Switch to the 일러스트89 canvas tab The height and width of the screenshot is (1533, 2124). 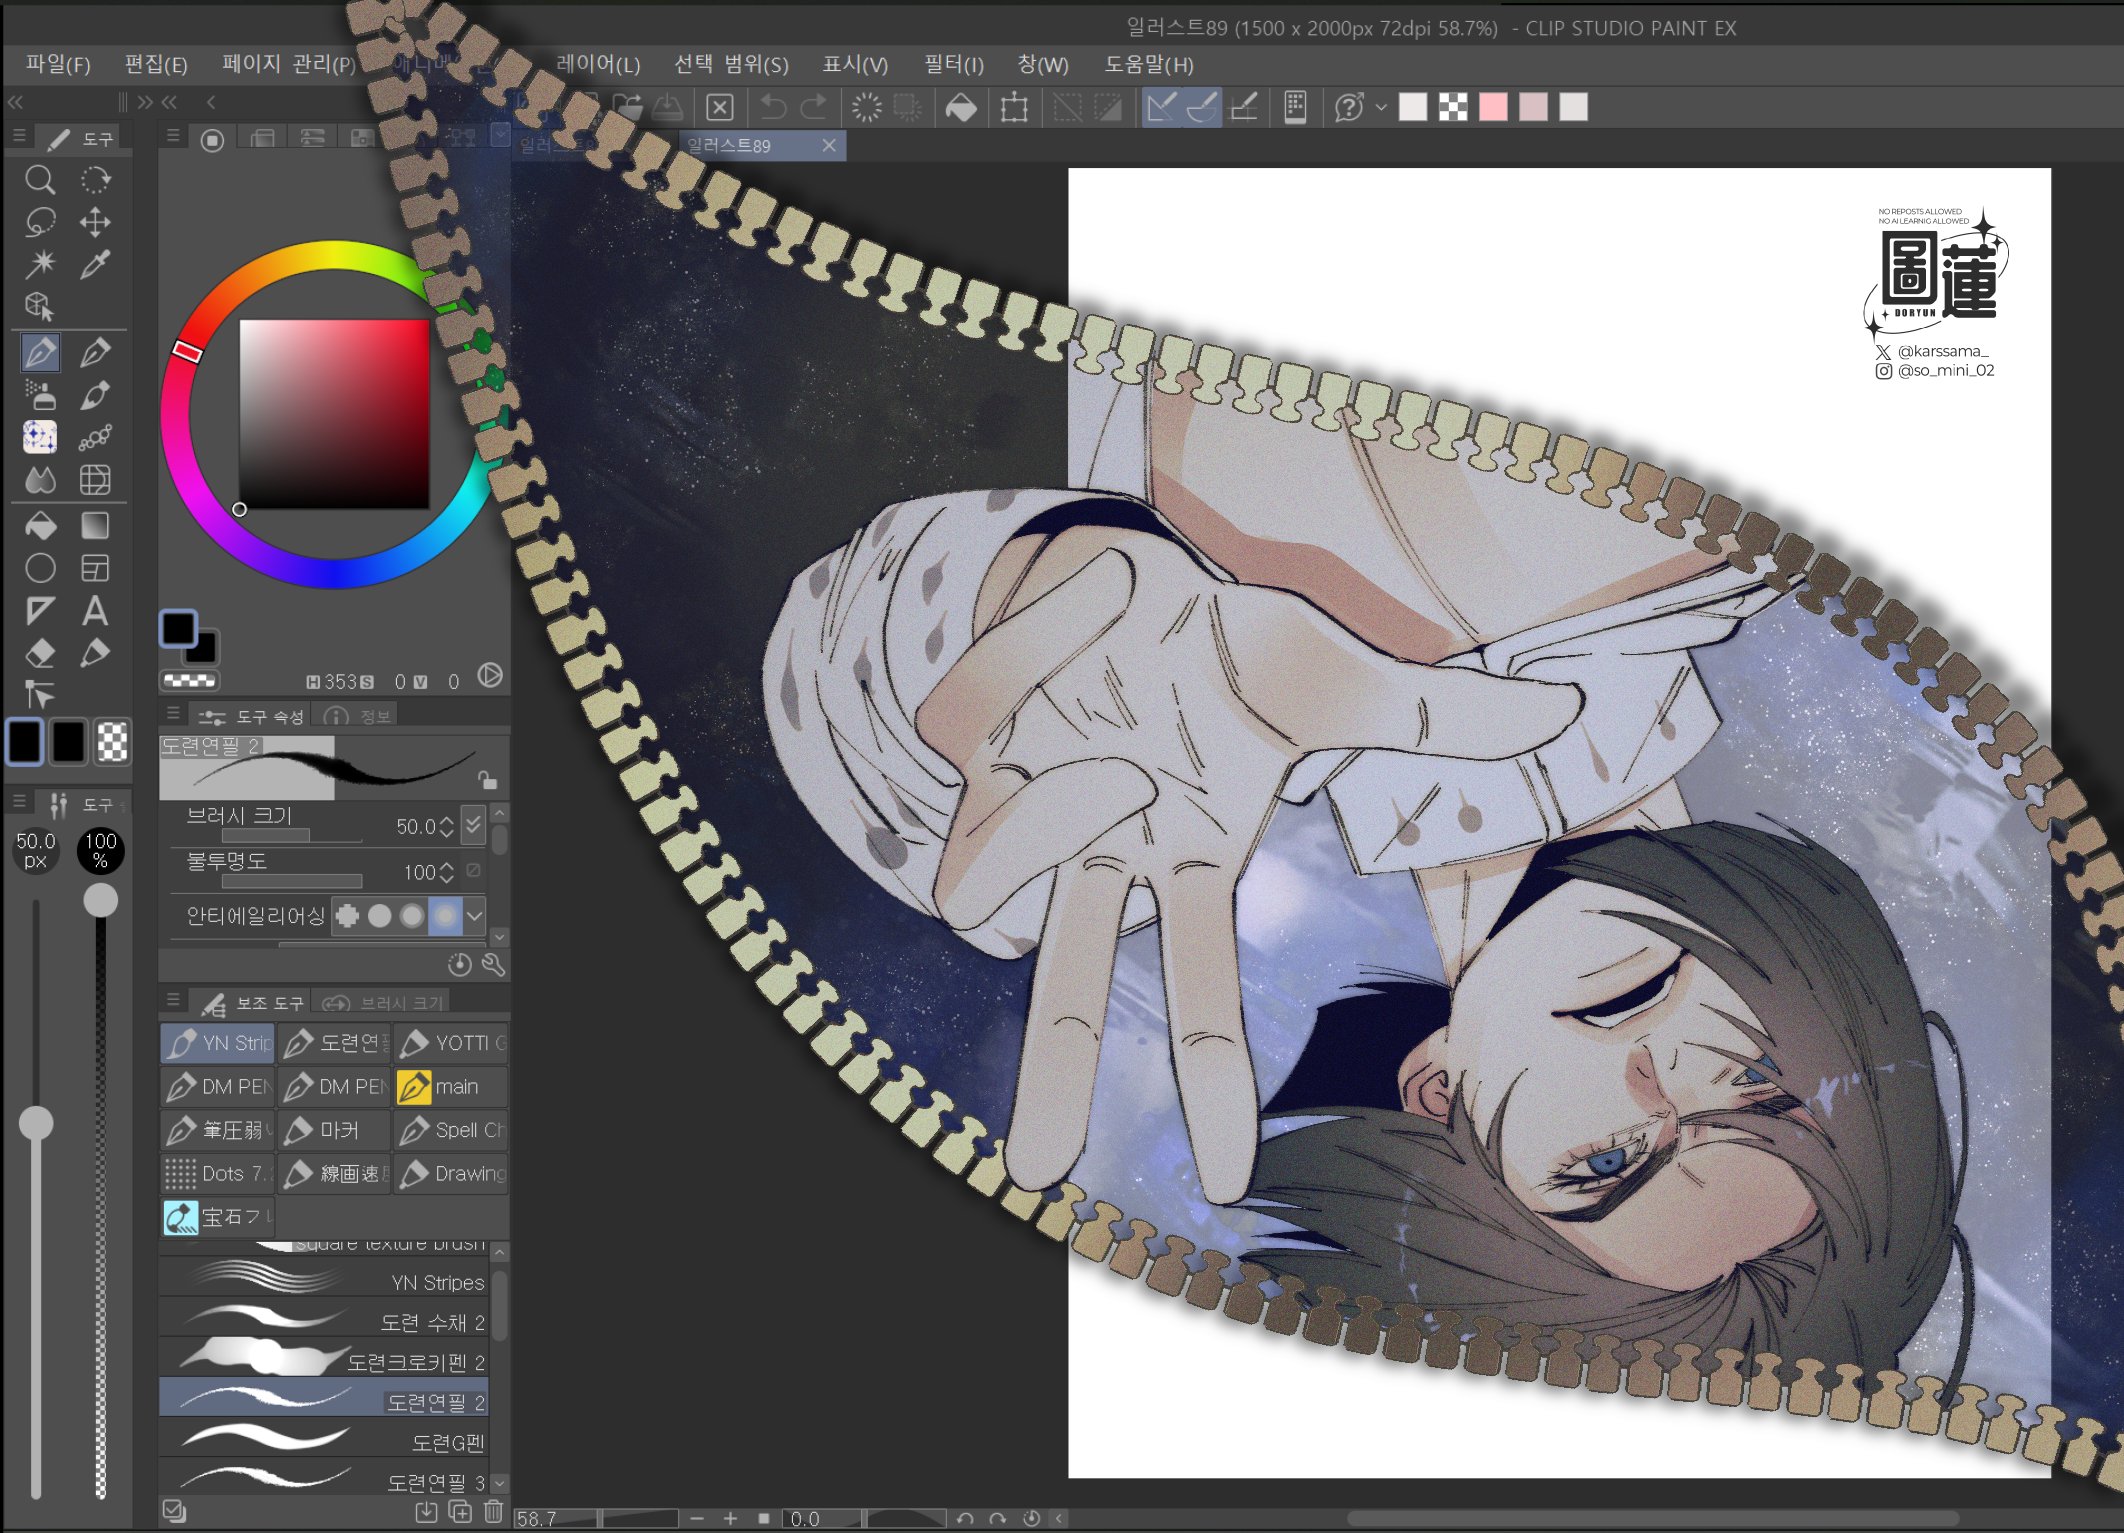pyautogui.click(x=730, y=146)
